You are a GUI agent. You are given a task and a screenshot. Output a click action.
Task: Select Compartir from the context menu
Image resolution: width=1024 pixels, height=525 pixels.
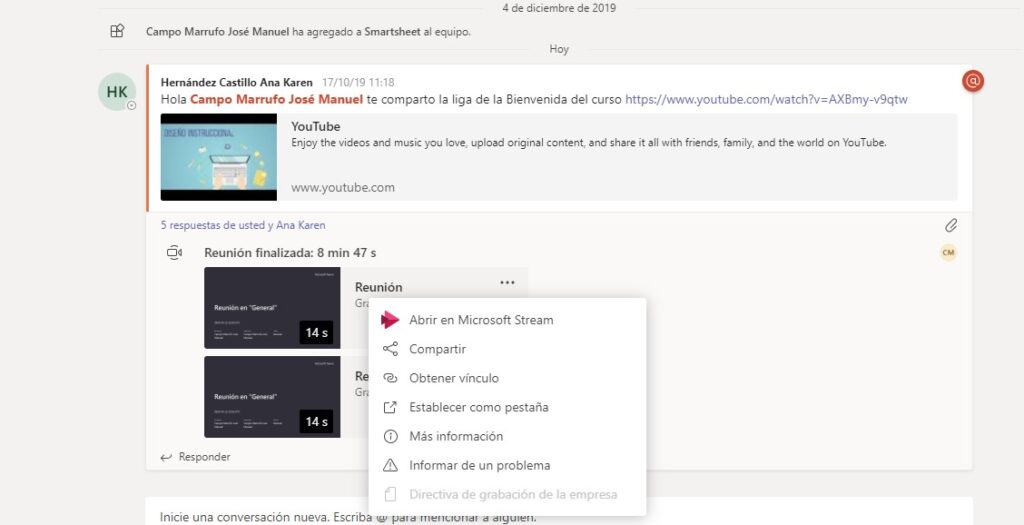click(437, 349)
